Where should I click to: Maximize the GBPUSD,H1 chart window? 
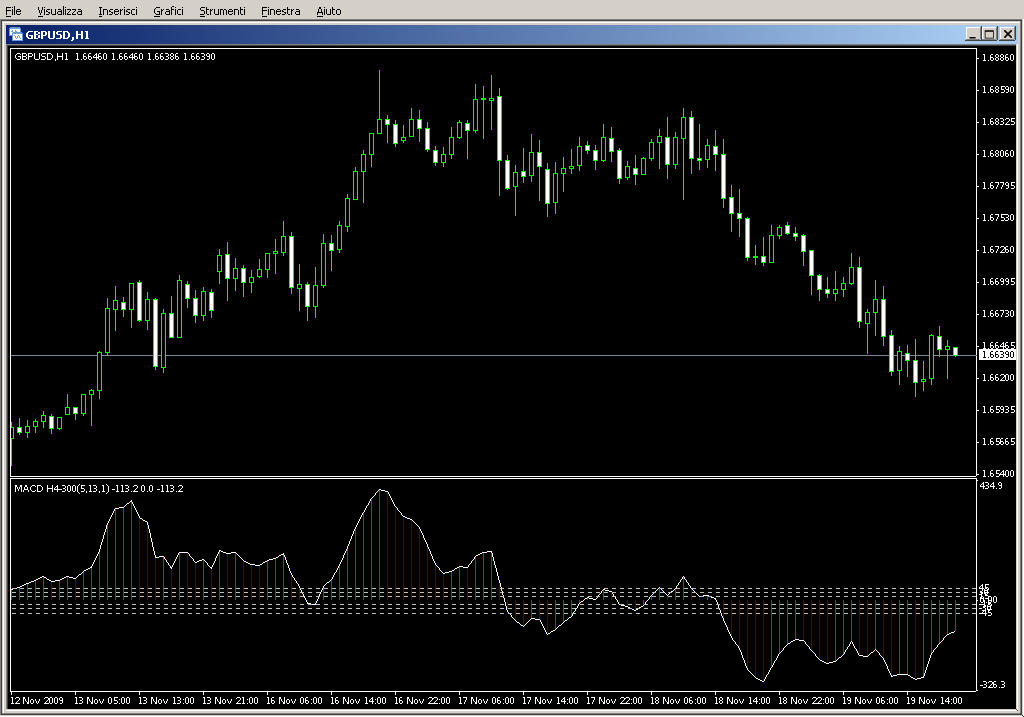click(x=989, y=34)
